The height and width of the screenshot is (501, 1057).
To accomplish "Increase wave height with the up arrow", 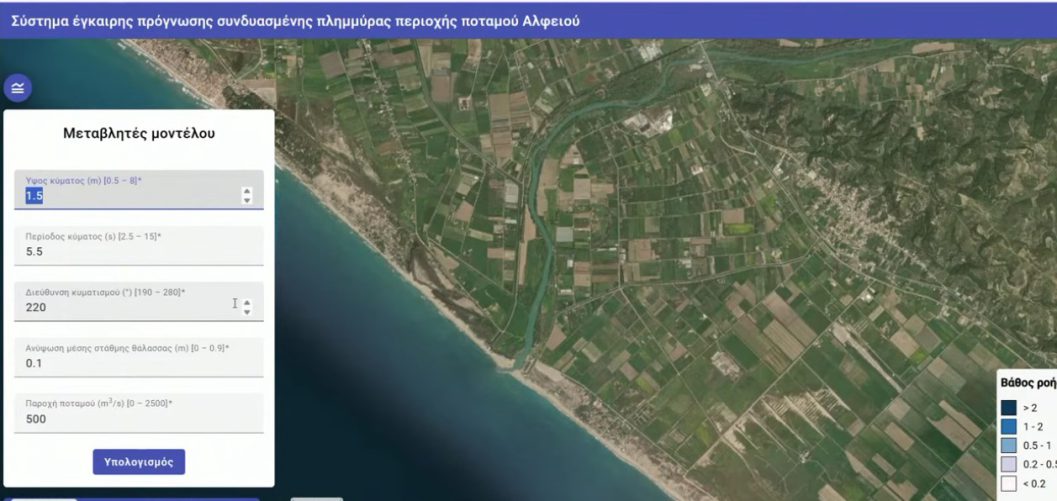I will [x=247, y=191].
